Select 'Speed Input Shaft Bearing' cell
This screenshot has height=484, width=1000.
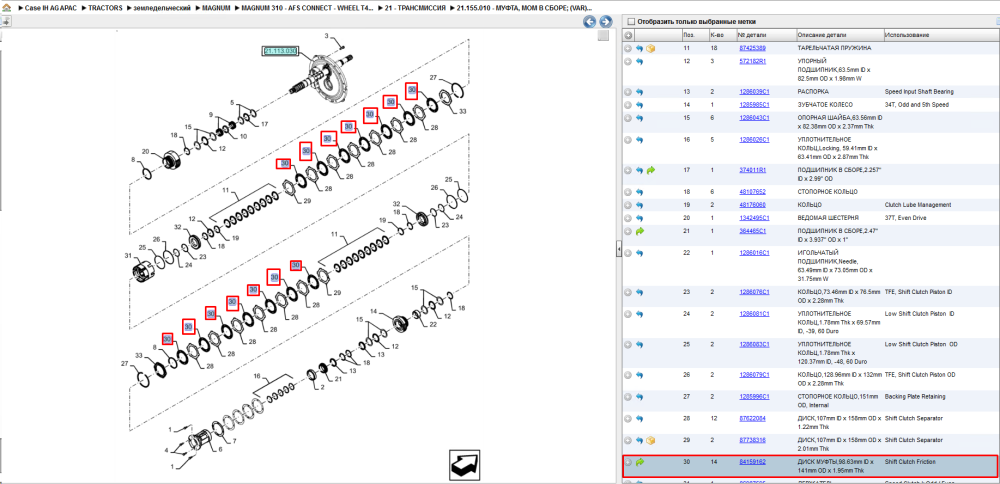[x=920, y=92]
